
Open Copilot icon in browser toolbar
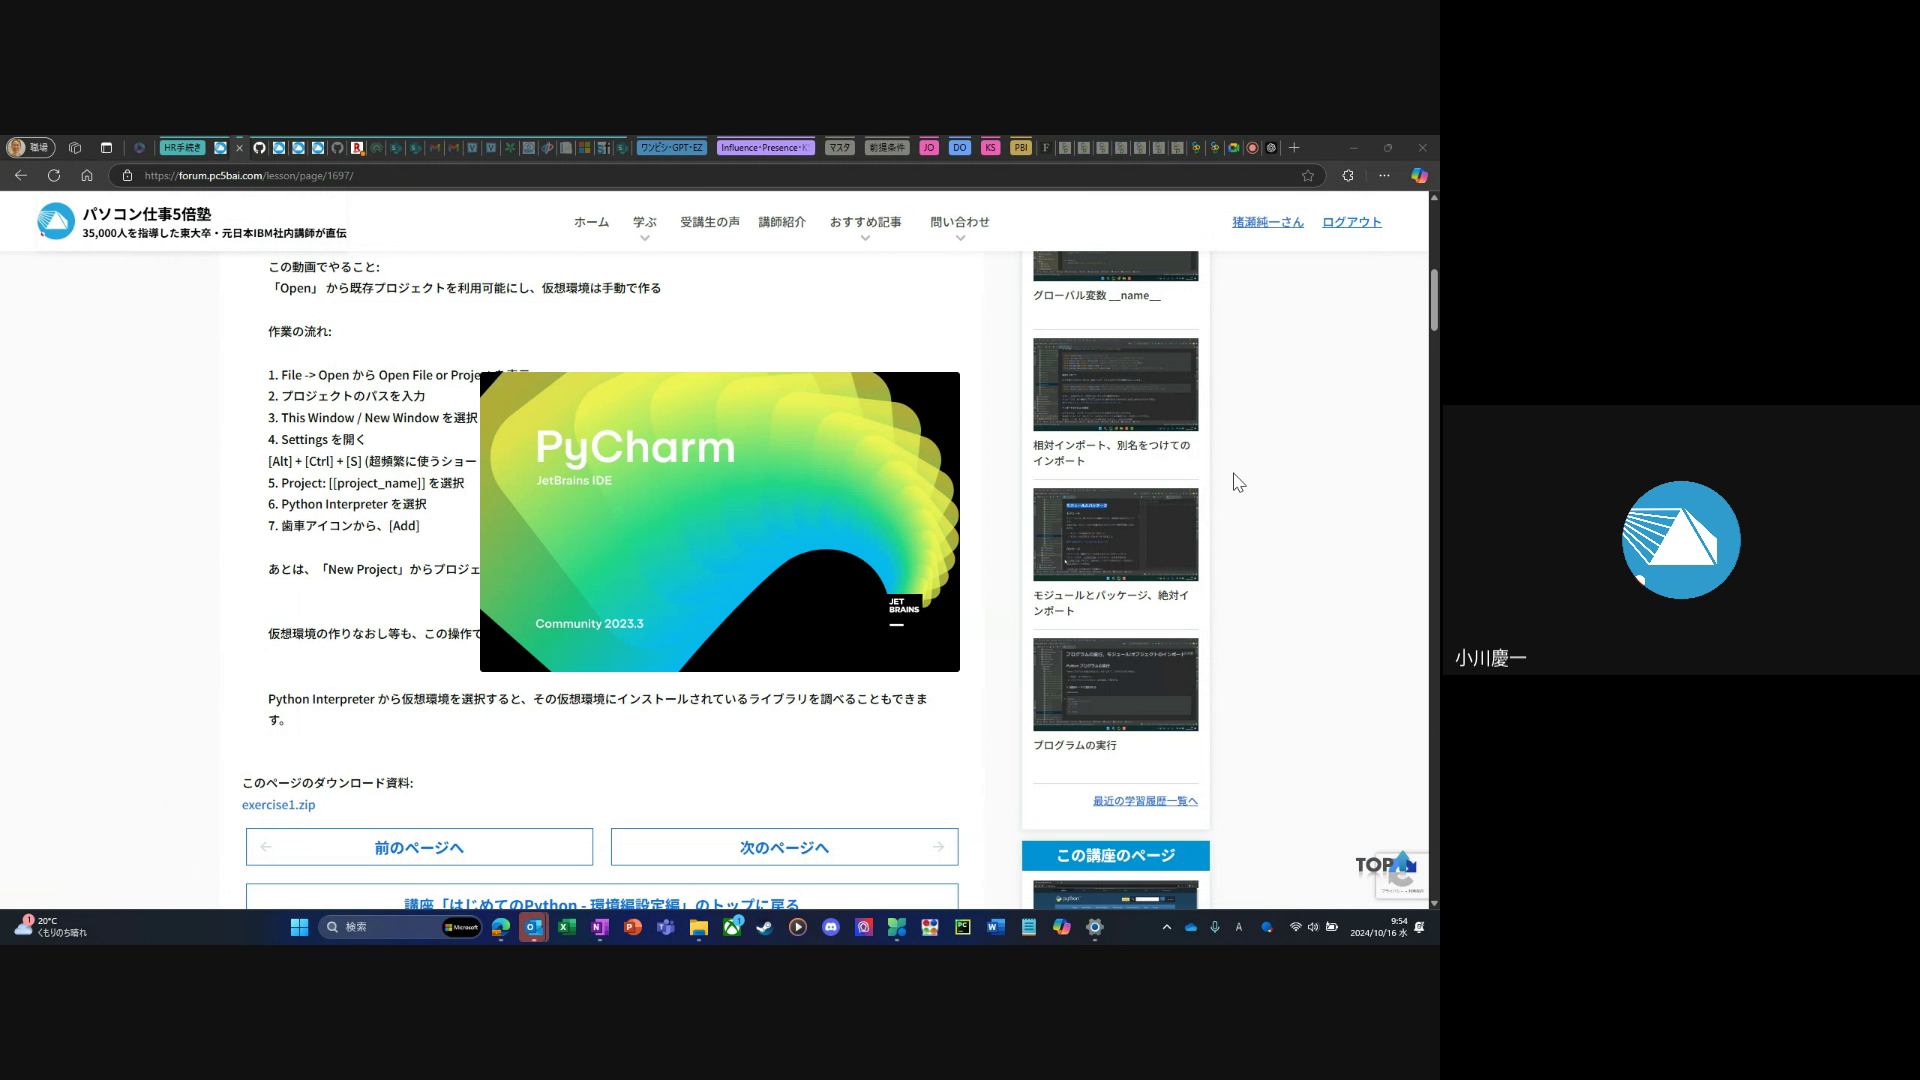[1419, 175]
